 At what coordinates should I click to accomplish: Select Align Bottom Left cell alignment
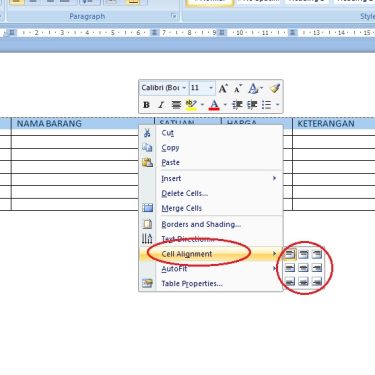pos(290,282)
